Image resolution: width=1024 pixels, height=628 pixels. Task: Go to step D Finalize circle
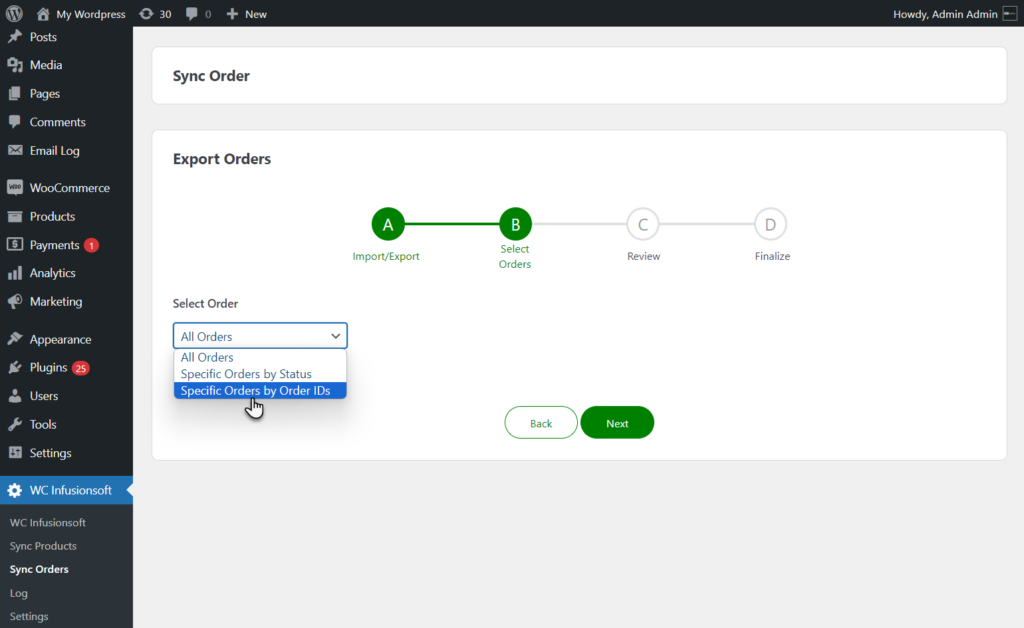click(771, 225)
